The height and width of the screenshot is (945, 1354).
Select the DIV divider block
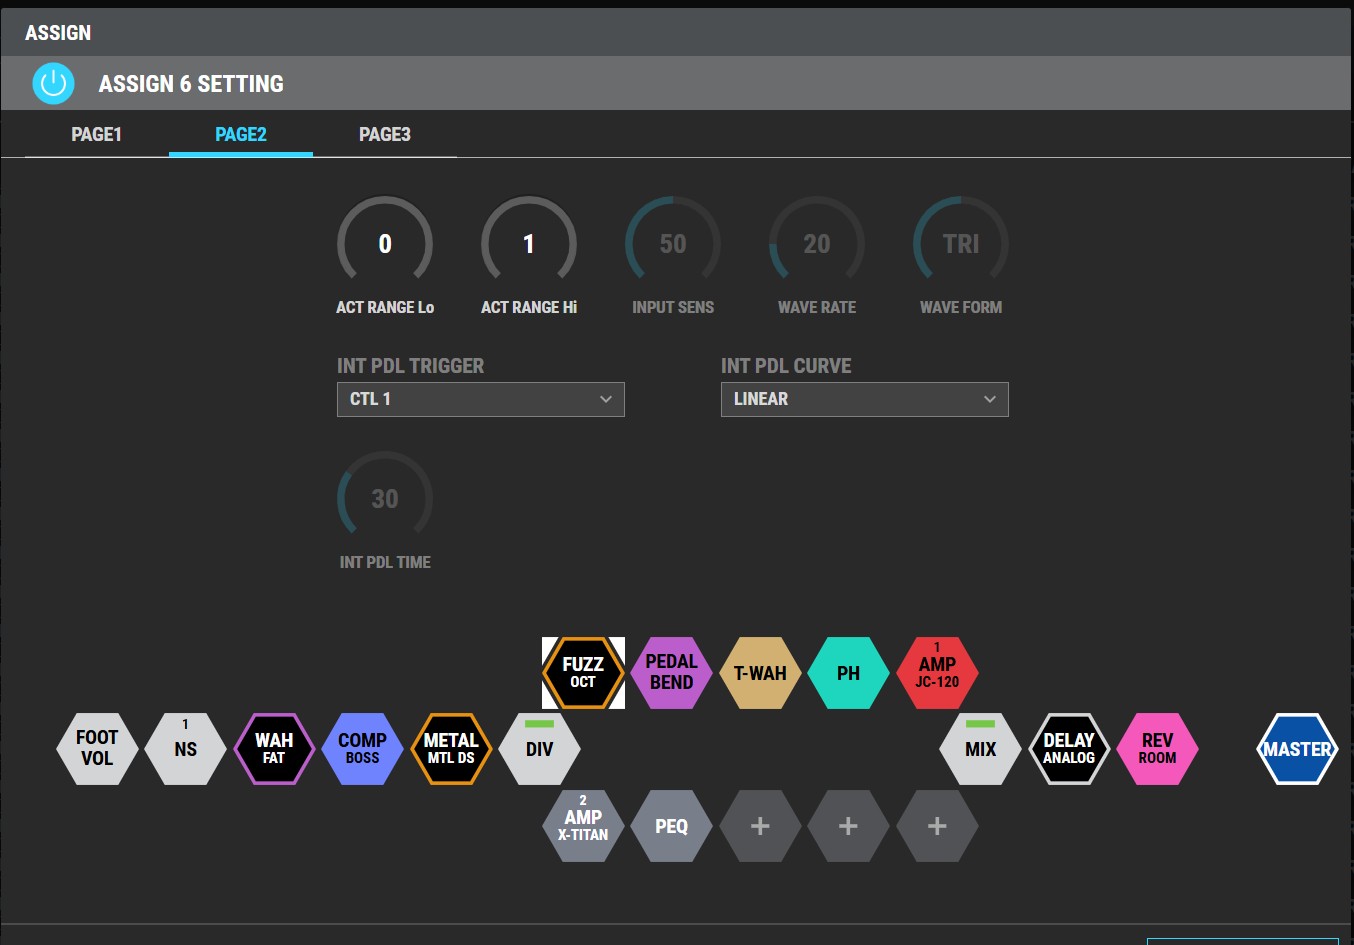click(x=539, y=749)
